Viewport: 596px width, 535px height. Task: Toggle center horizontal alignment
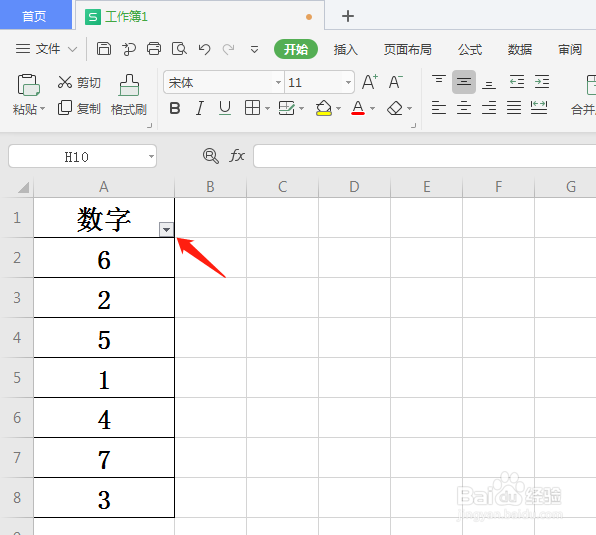click(x=464, y=108)
